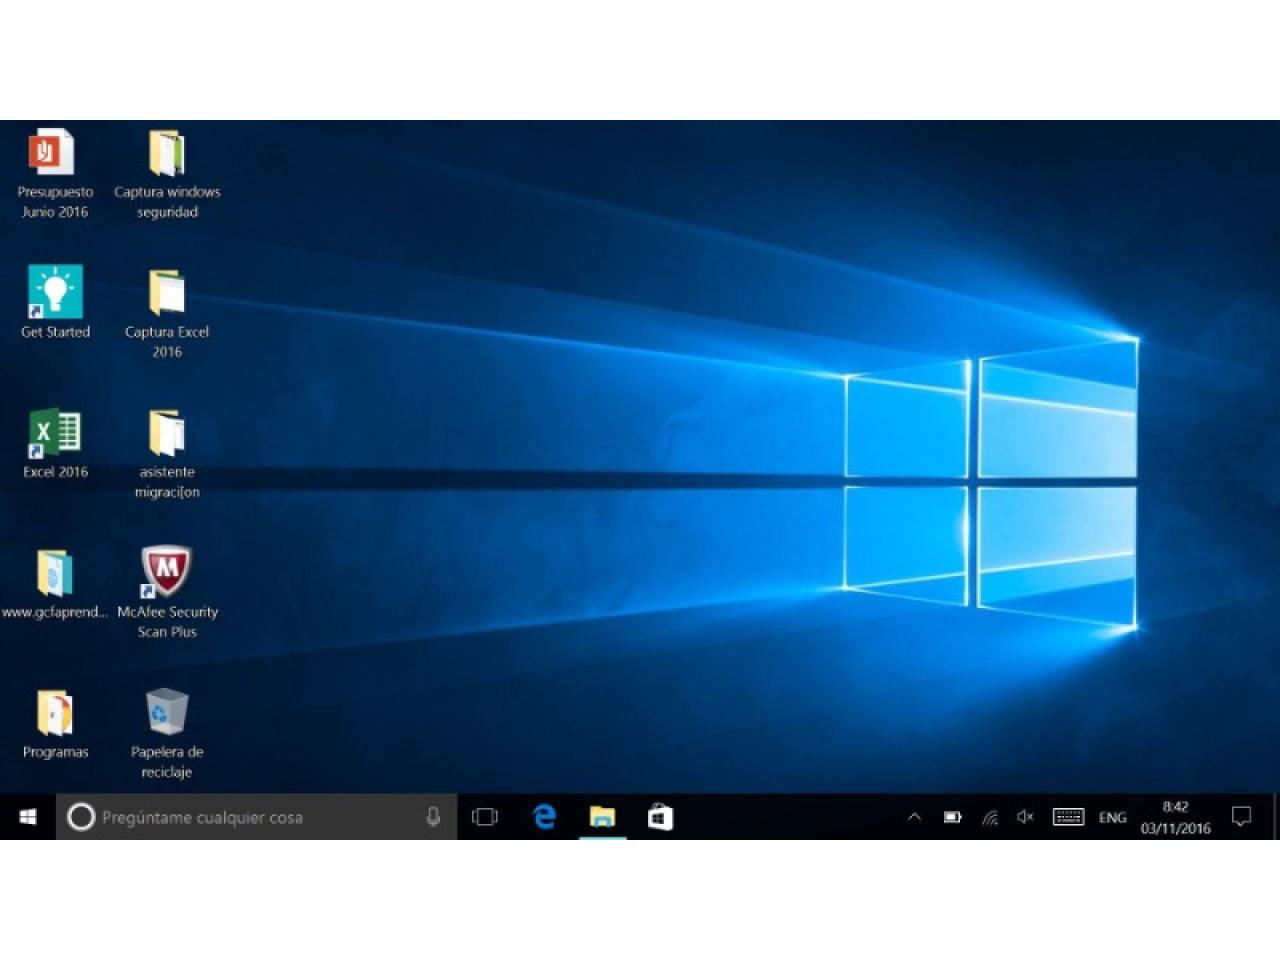
Task: Open the muted volume icon
Action: click(x=1025, y=817)
